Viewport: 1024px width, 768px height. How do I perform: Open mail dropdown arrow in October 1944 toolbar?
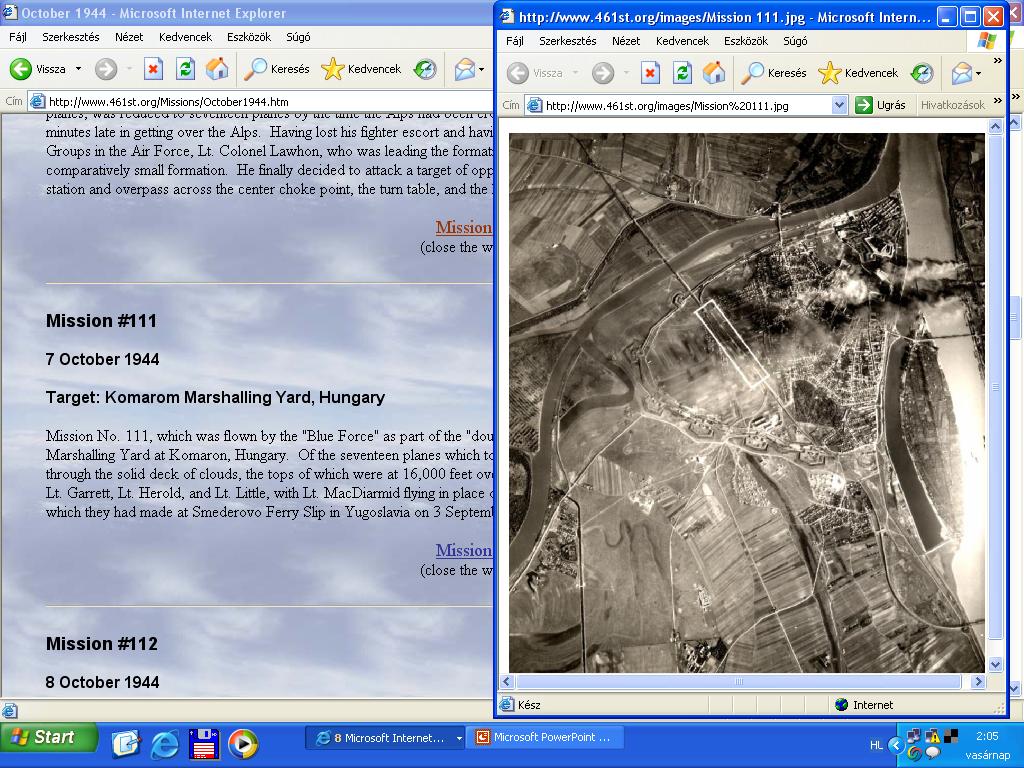(482, 69)
